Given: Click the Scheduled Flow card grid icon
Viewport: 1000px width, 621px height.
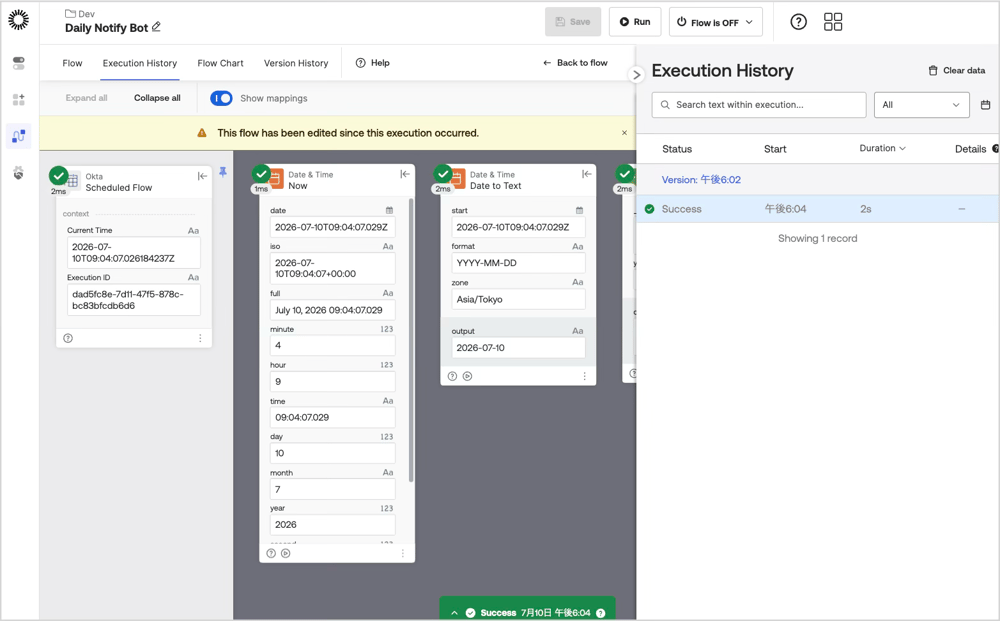Looking at the screenshot, I should [73, 181].
